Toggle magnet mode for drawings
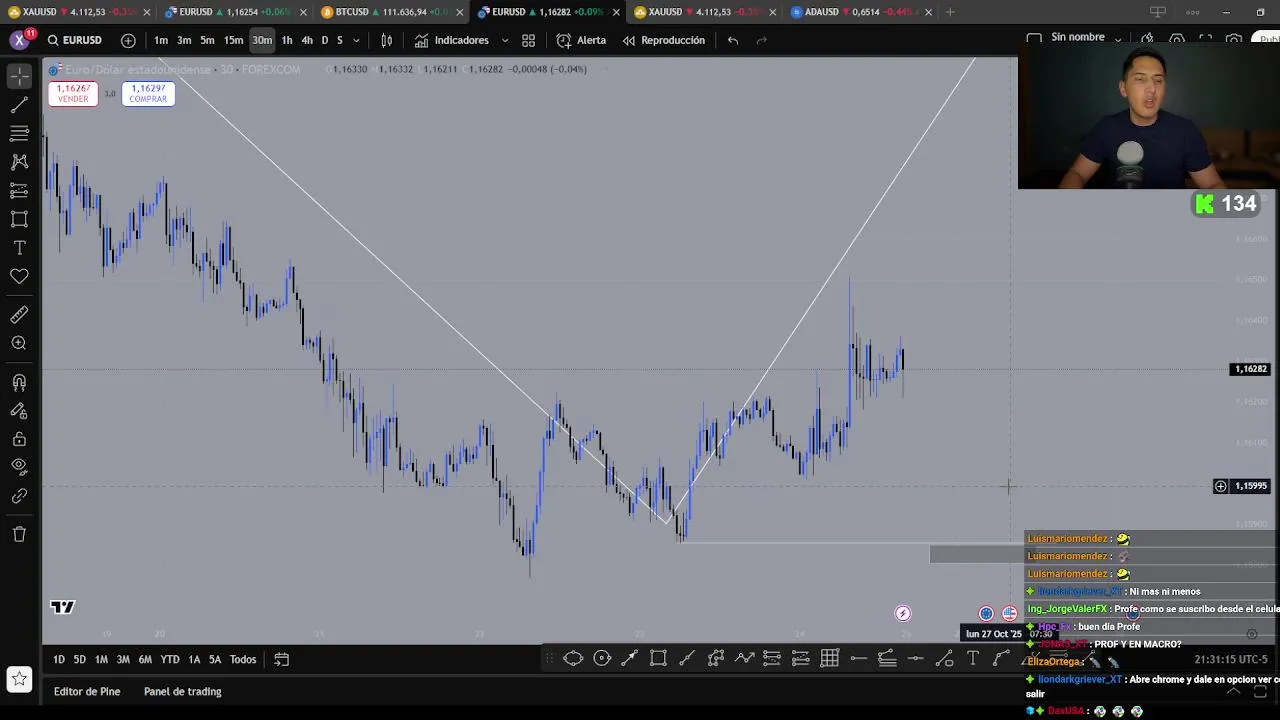The width and height of the screenshot is (1280, 720). tap(19, 382)
